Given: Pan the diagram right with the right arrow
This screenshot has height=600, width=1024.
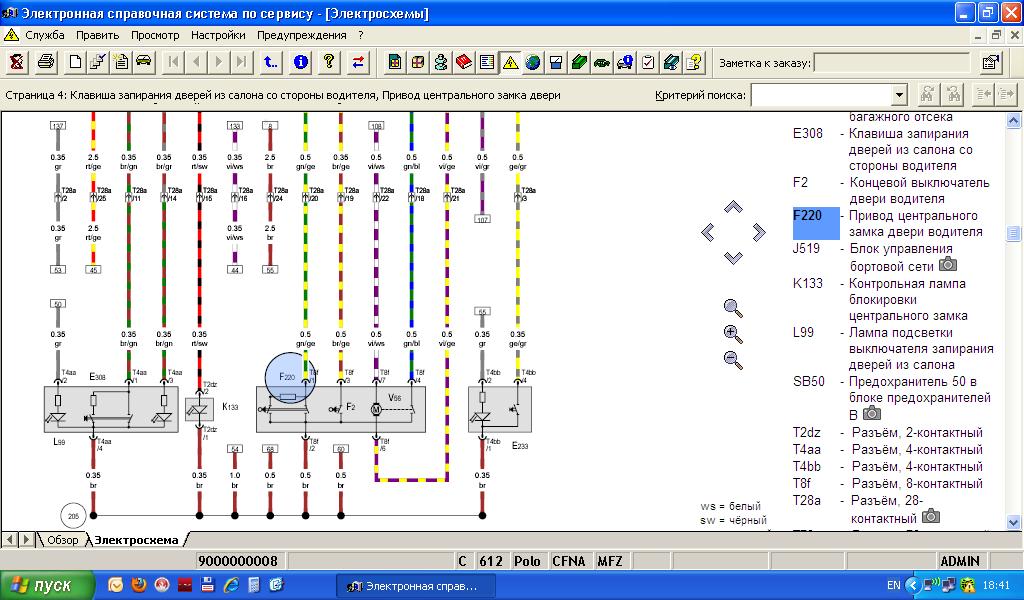Looking at the screenshot, I should click(x=759, y=232).
